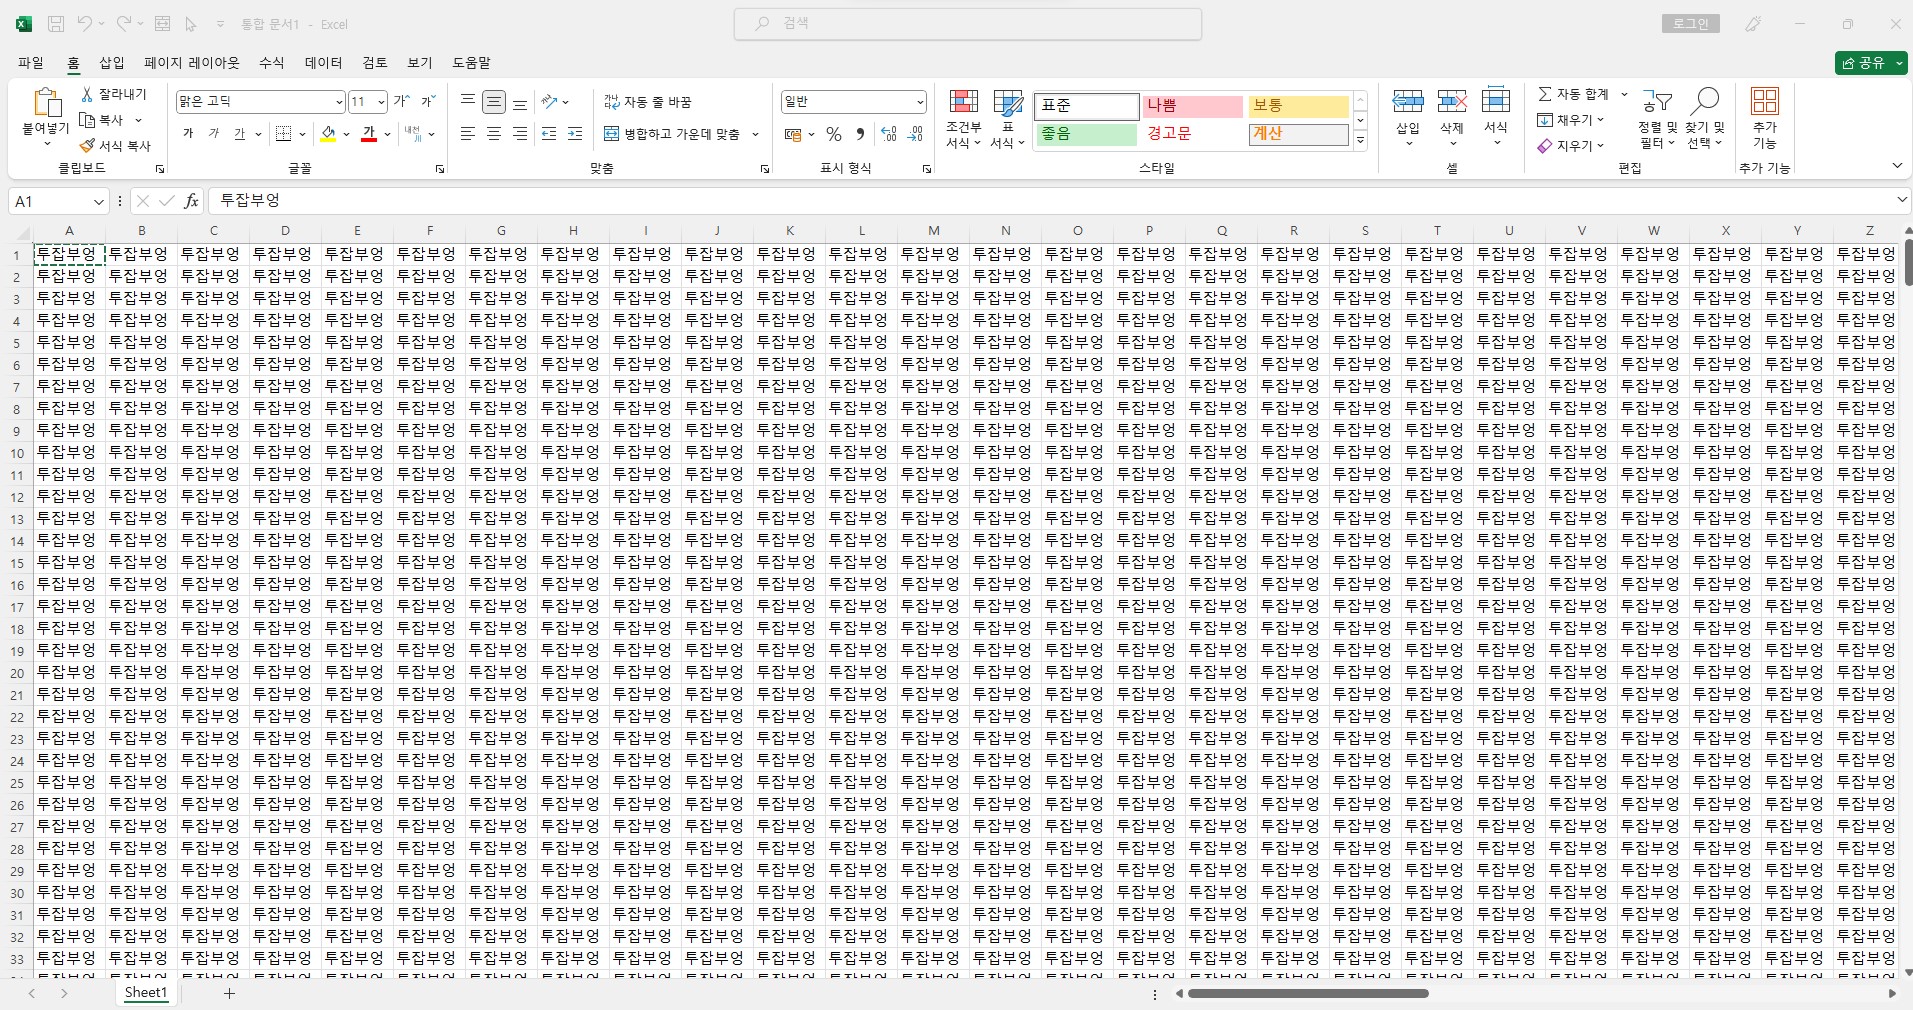Align text right
The height and width of the screenshot is (1010, 1913).
click(520, 134)
